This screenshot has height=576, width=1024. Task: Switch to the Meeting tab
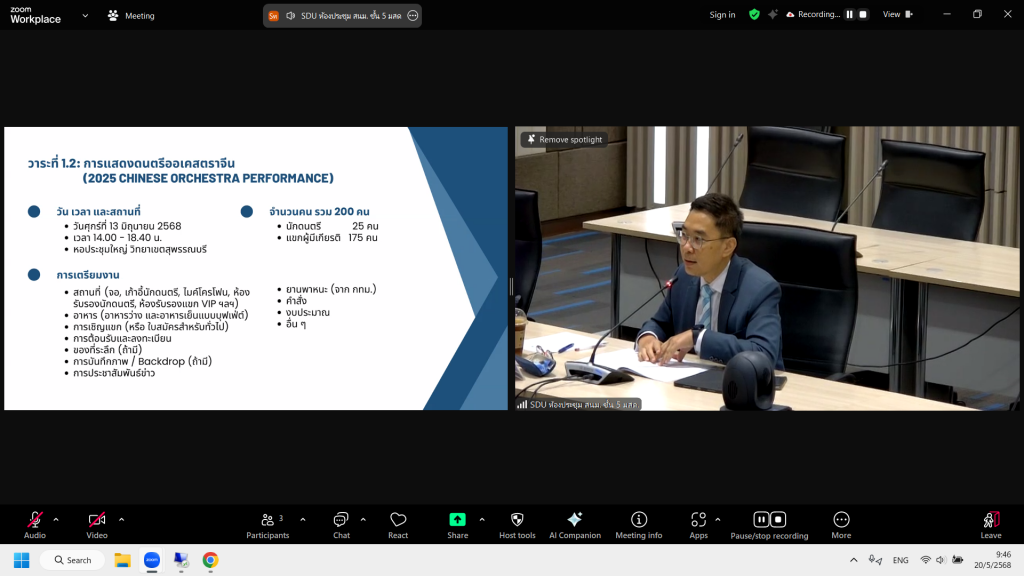pos(131,16)
